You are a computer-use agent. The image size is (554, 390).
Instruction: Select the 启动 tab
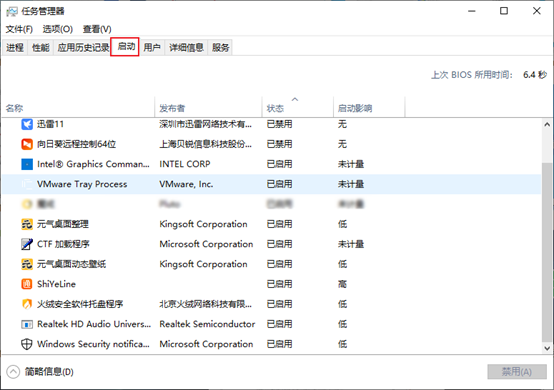125,47
